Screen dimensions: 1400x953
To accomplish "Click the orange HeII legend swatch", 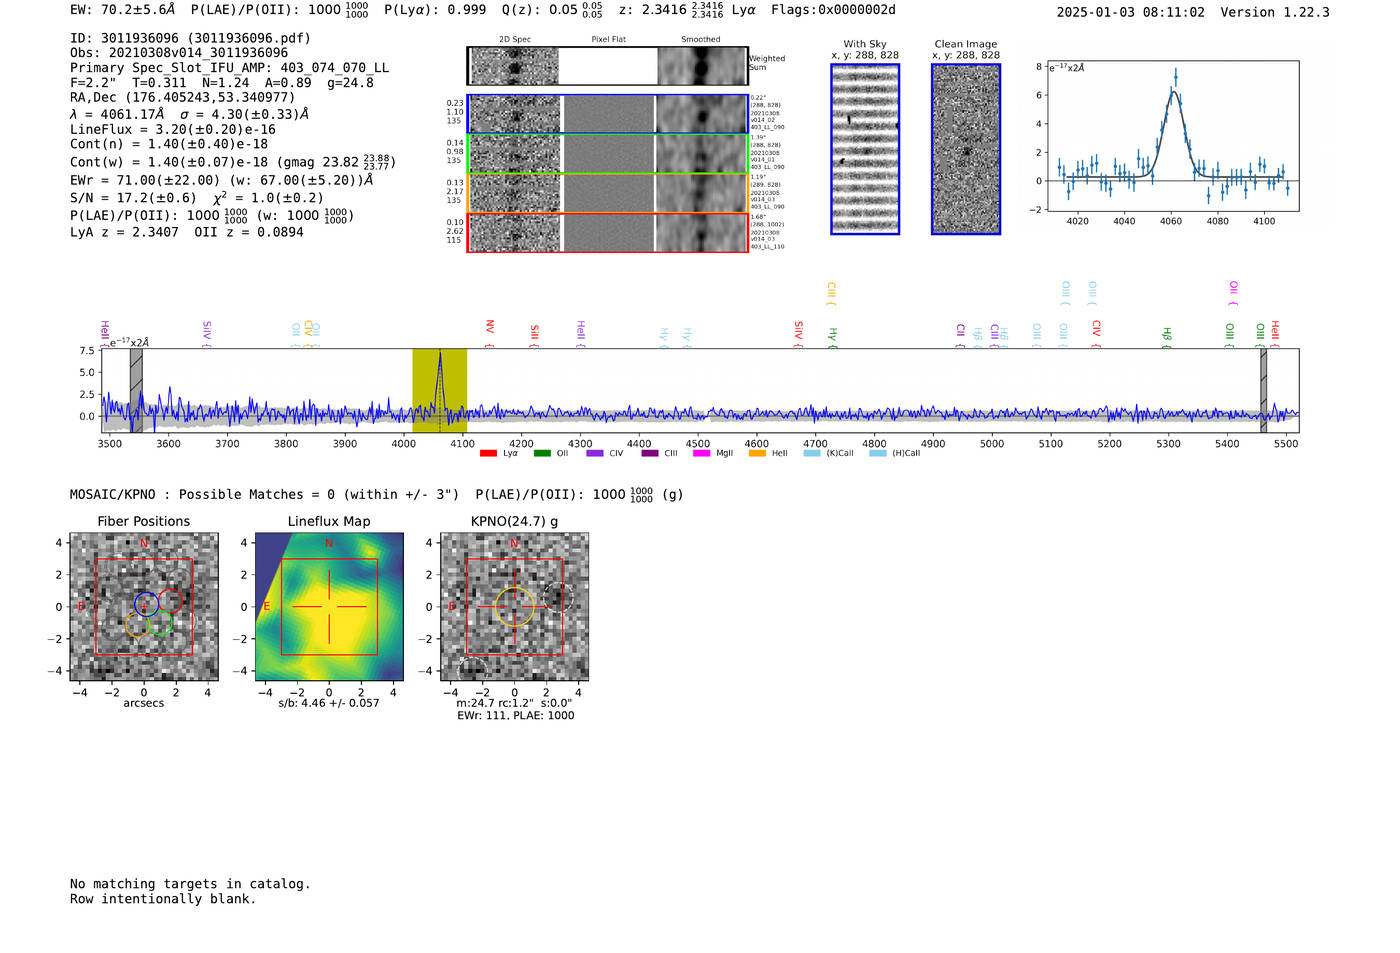I will click(x=757, y=453).
